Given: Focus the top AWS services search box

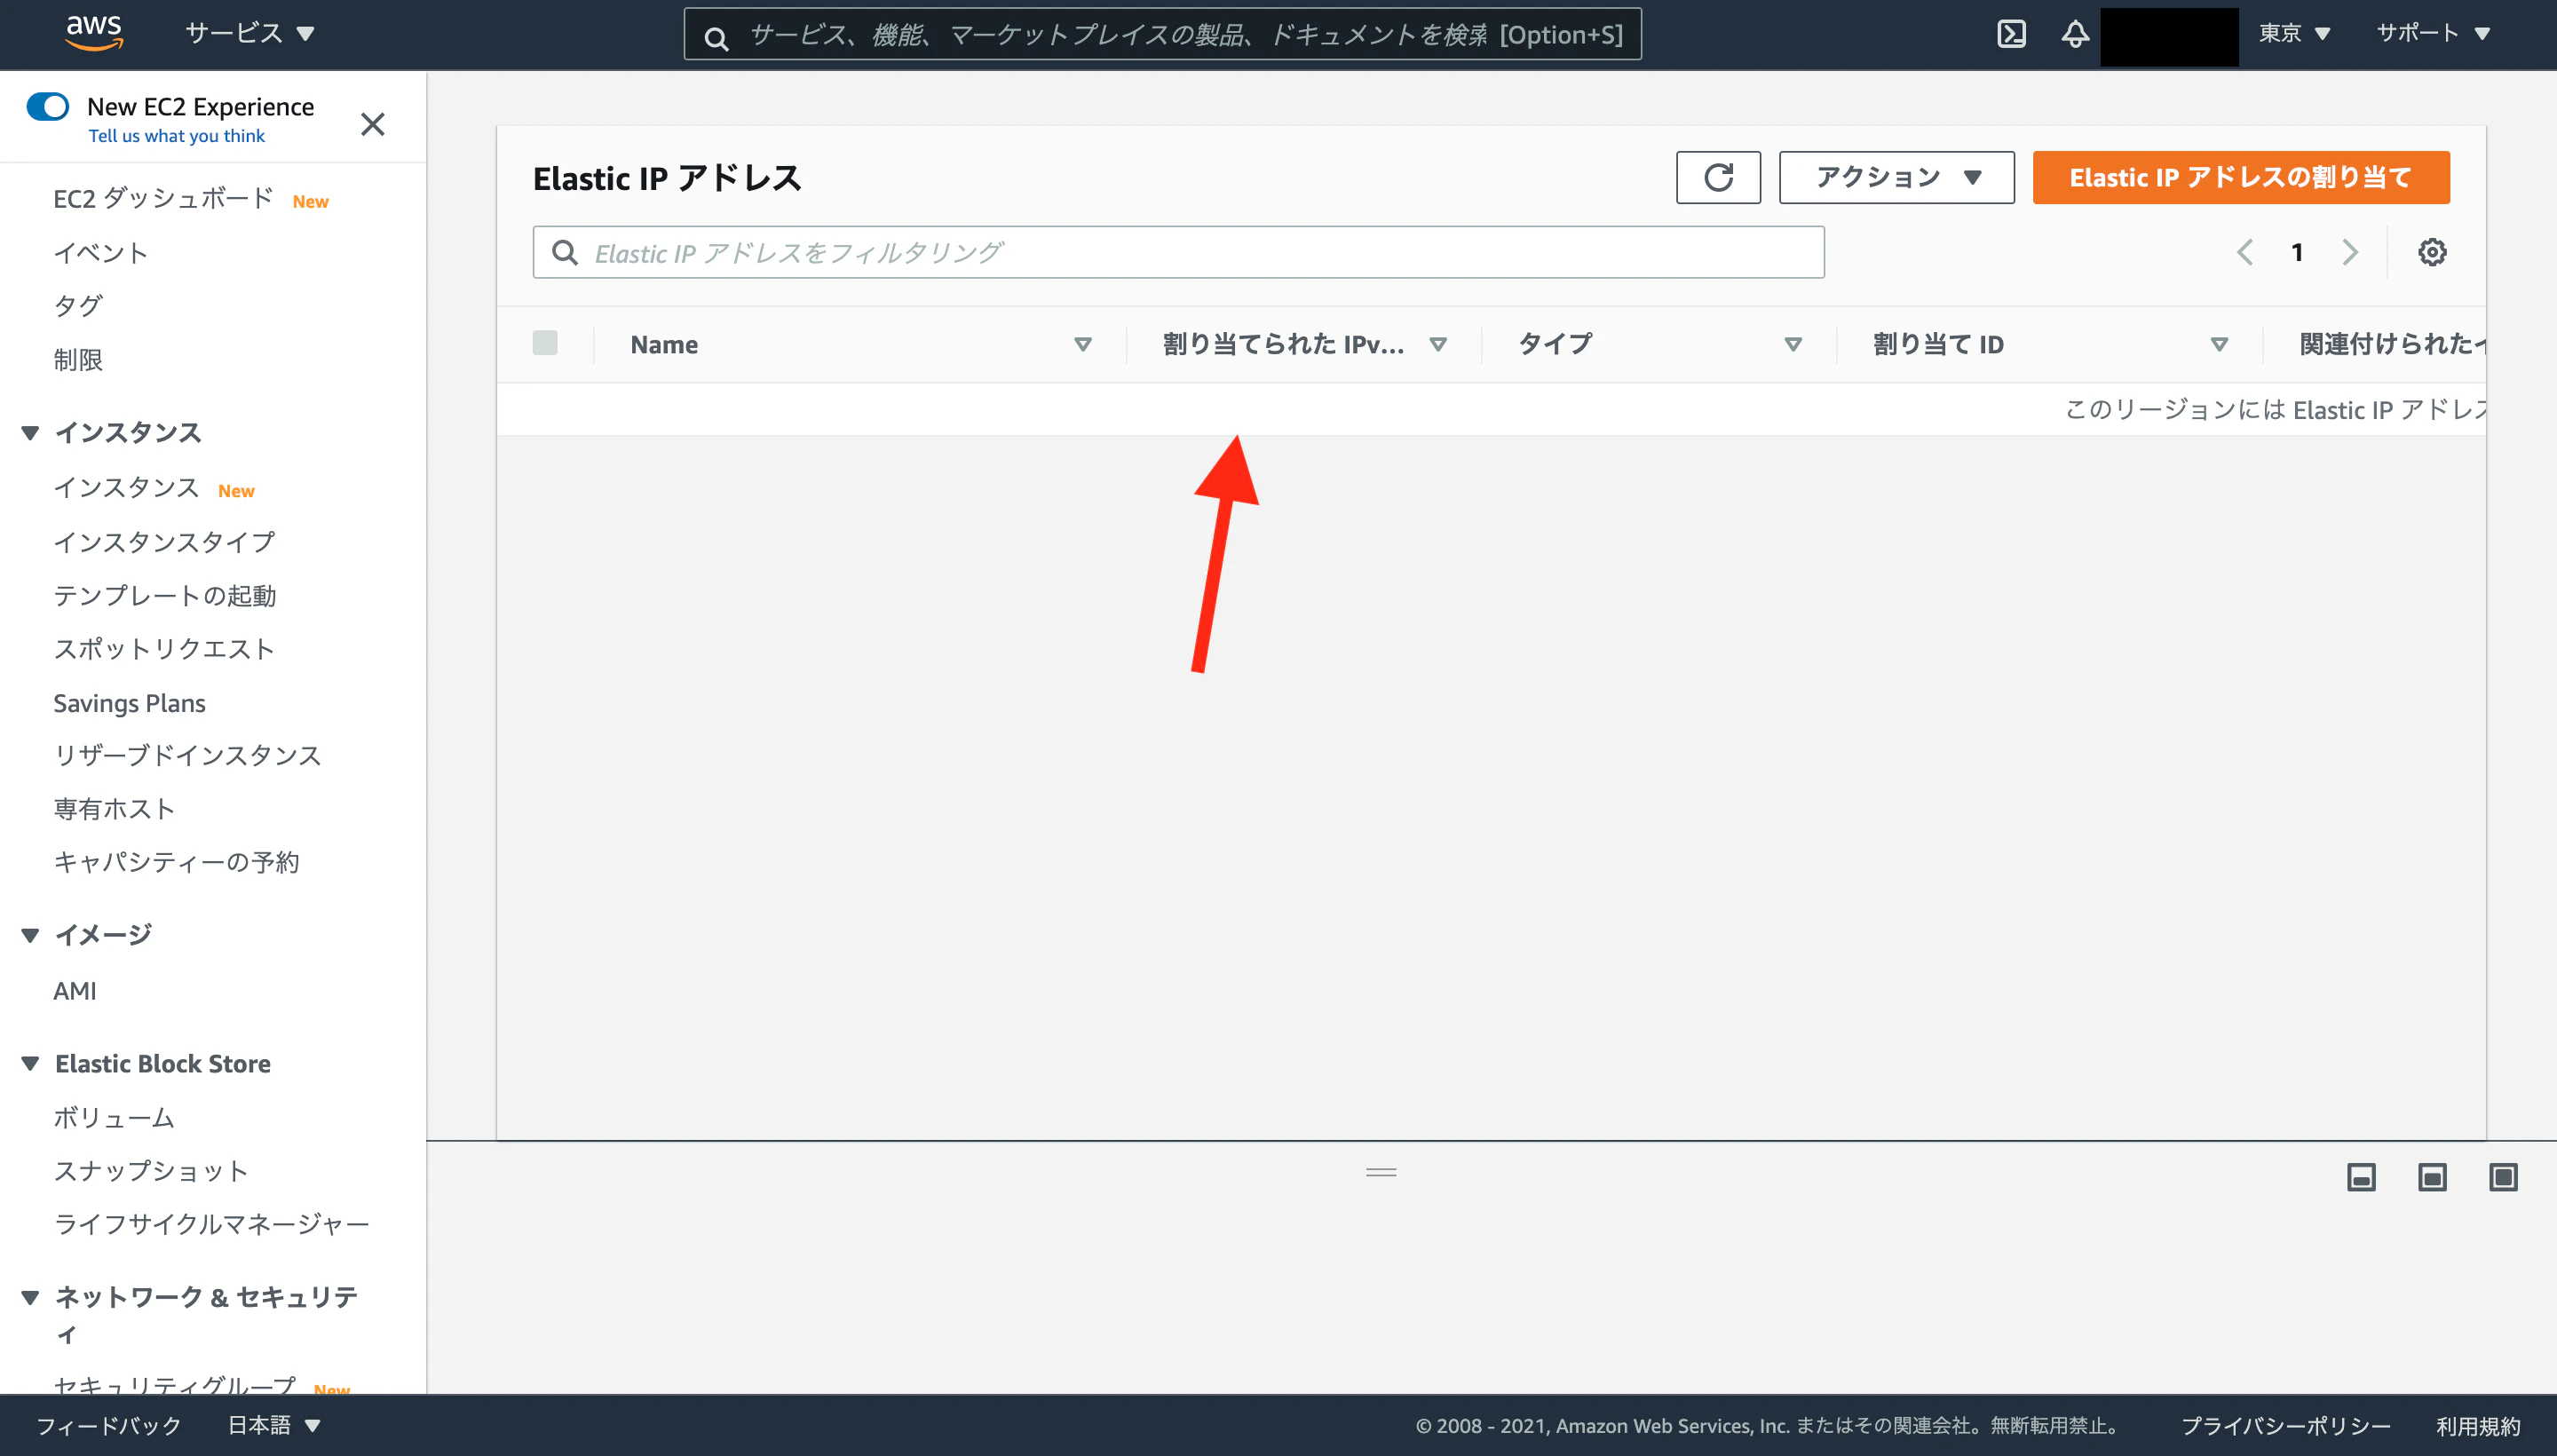Looking at the screenshot, I should pyautogui.click(x=1162, y=34).
